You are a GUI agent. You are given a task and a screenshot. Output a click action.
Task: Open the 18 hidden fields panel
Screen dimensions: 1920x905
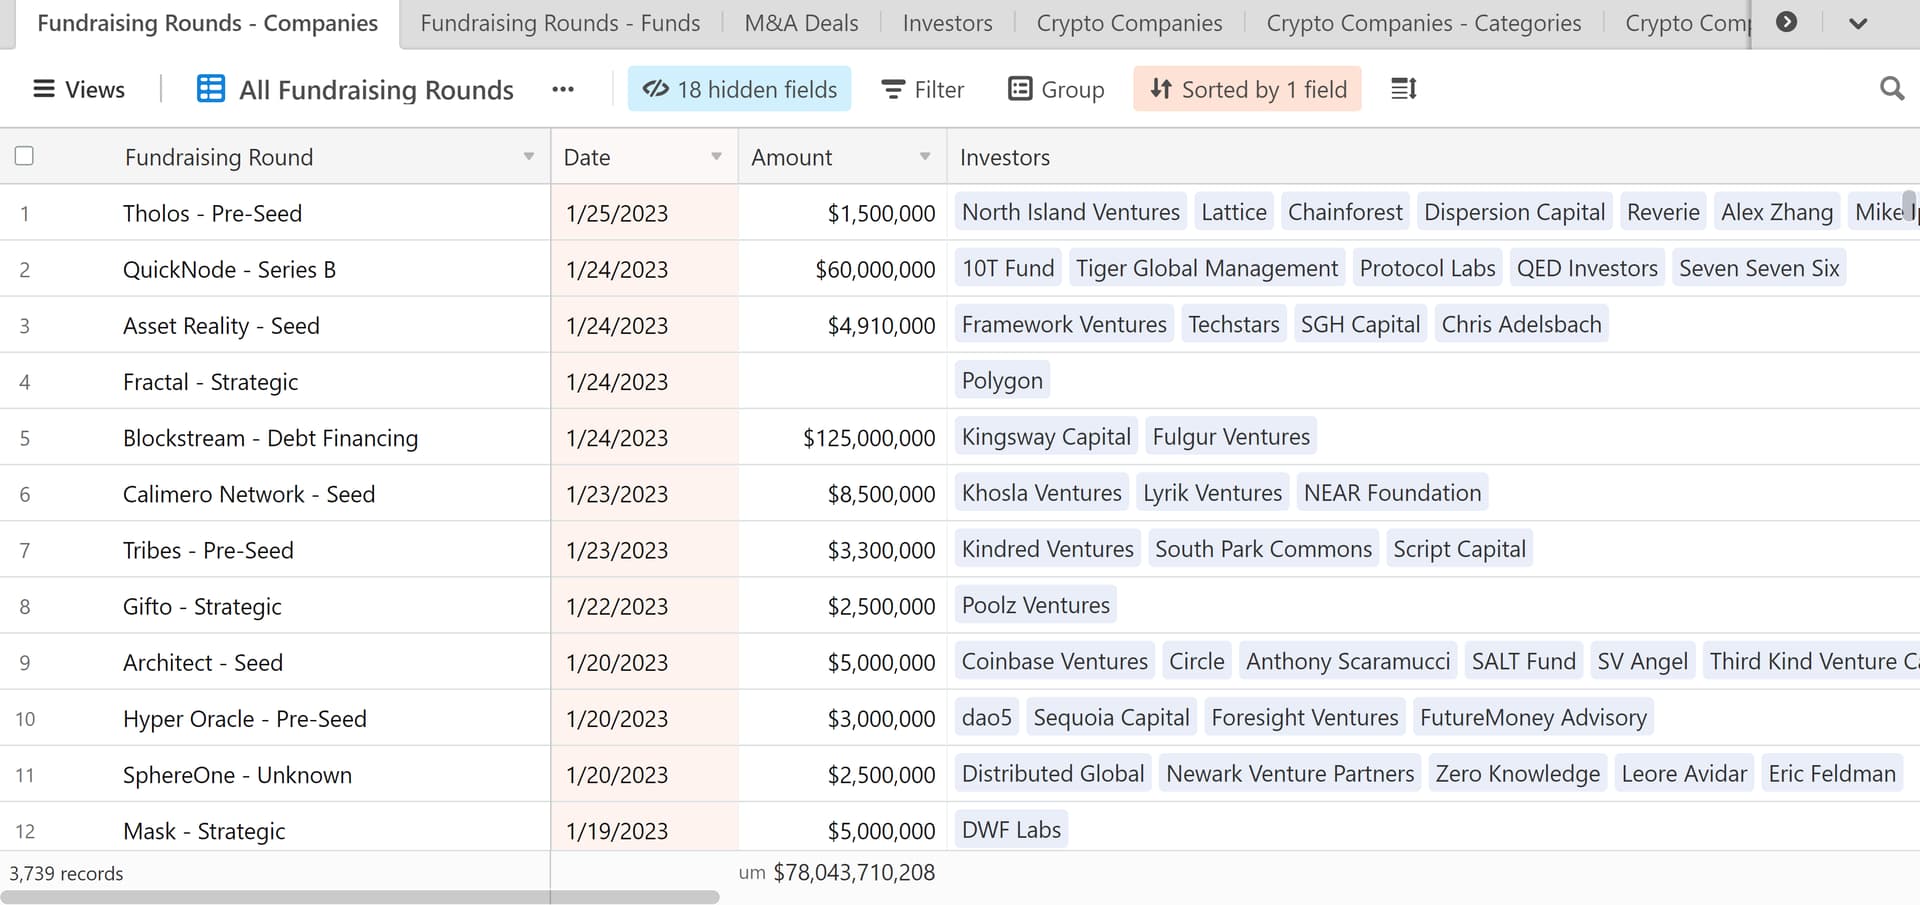click(739, 89)
